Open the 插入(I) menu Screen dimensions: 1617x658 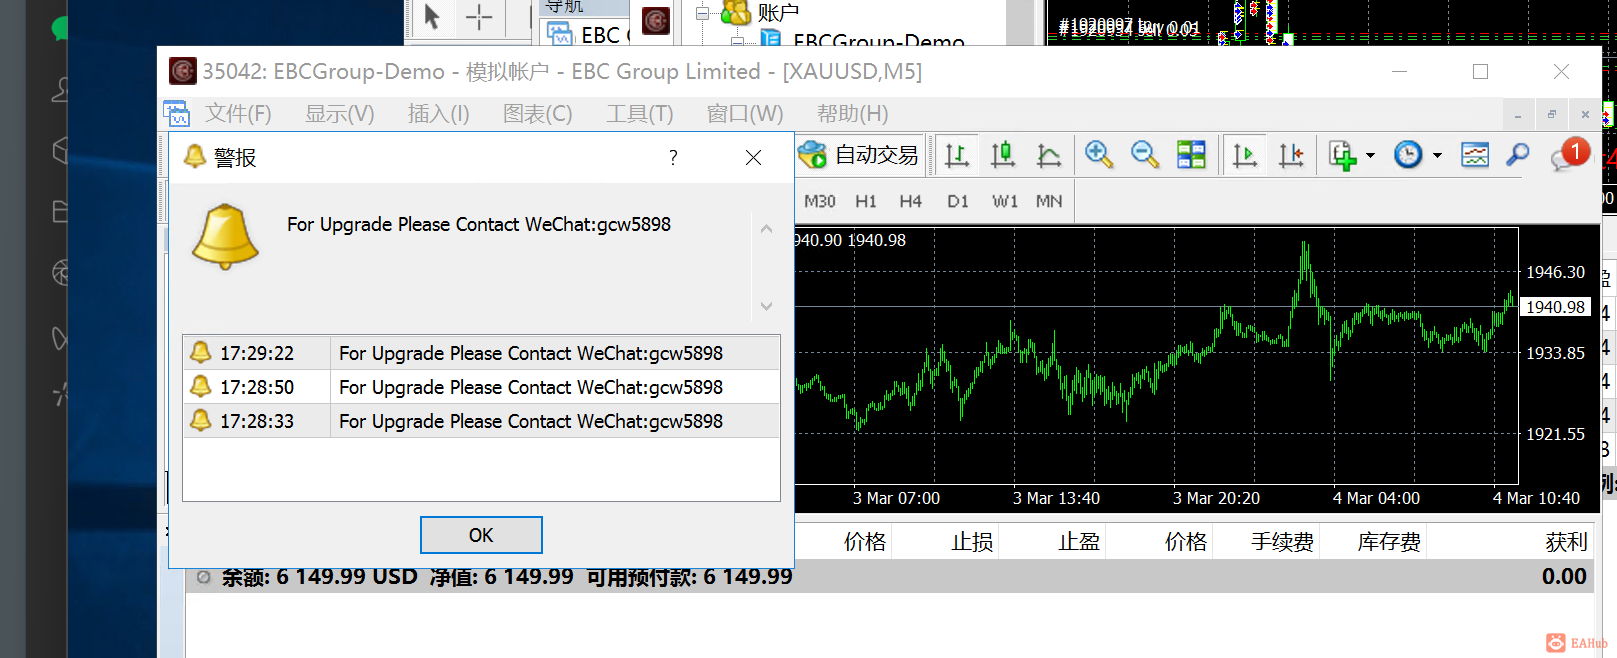(x=439, y=114)
